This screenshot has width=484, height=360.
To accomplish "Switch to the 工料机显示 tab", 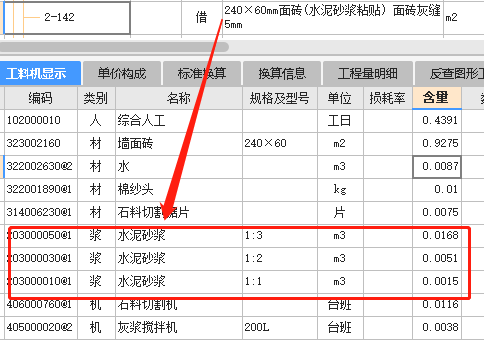I will [x=40, y=73].
